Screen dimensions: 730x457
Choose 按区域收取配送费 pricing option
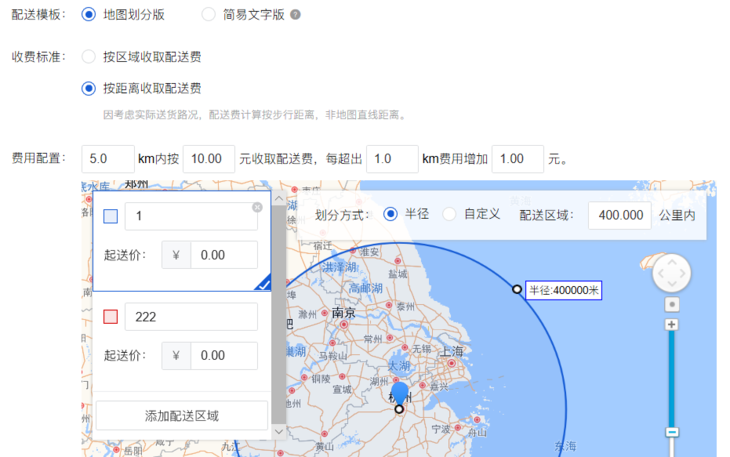click(88, 57)
